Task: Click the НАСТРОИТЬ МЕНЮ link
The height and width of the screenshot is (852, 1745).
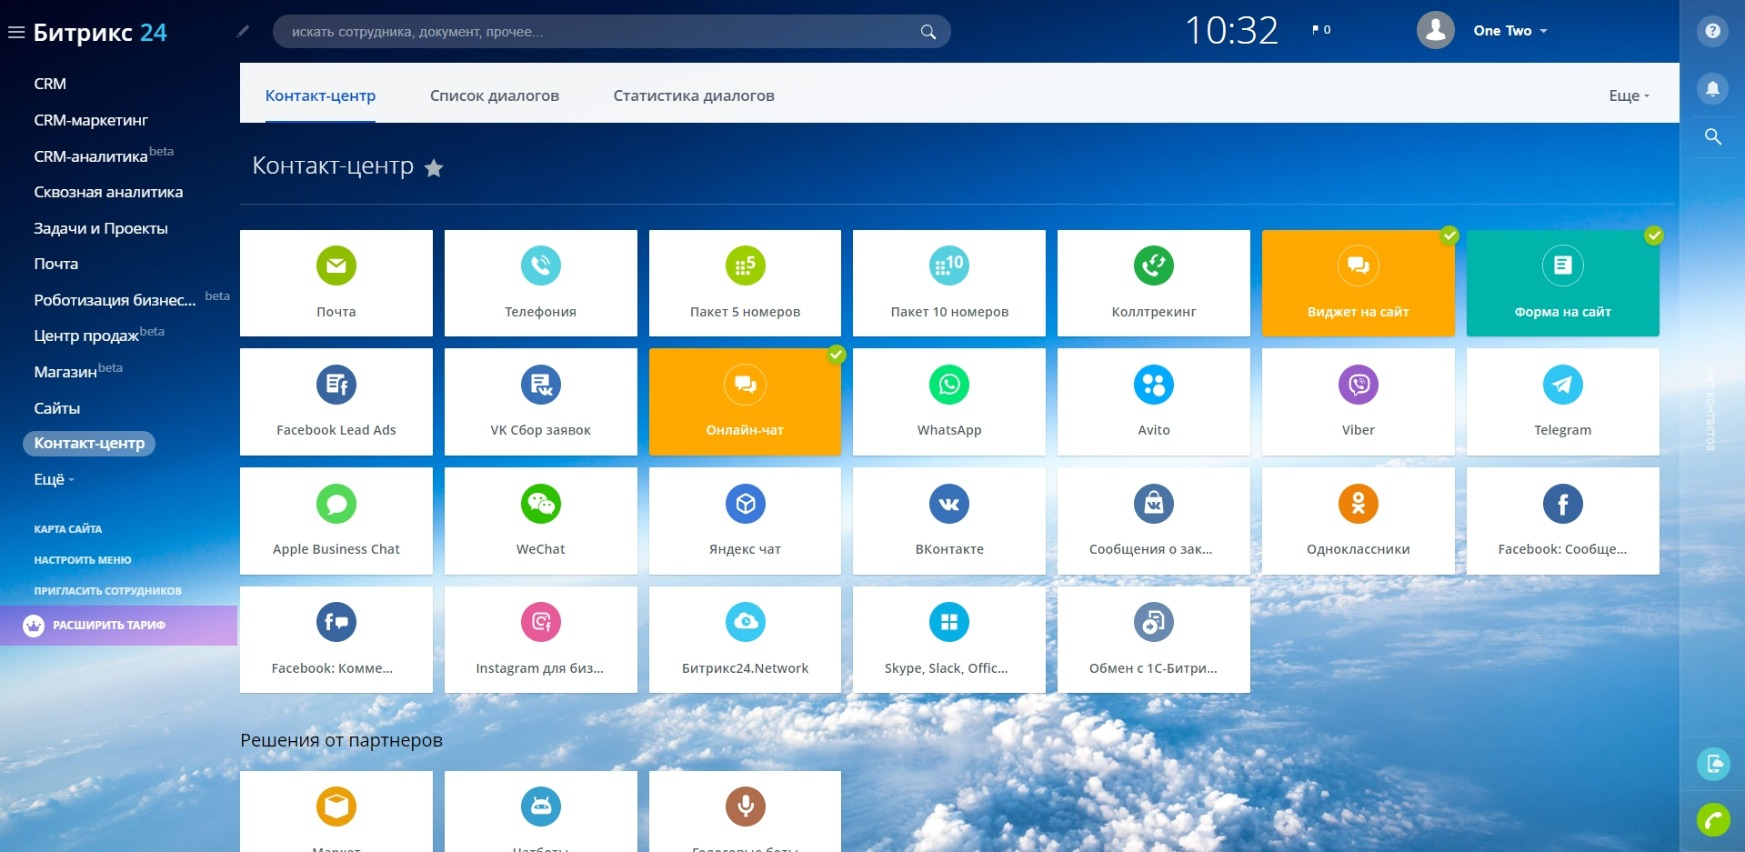Action: (82, 560)
